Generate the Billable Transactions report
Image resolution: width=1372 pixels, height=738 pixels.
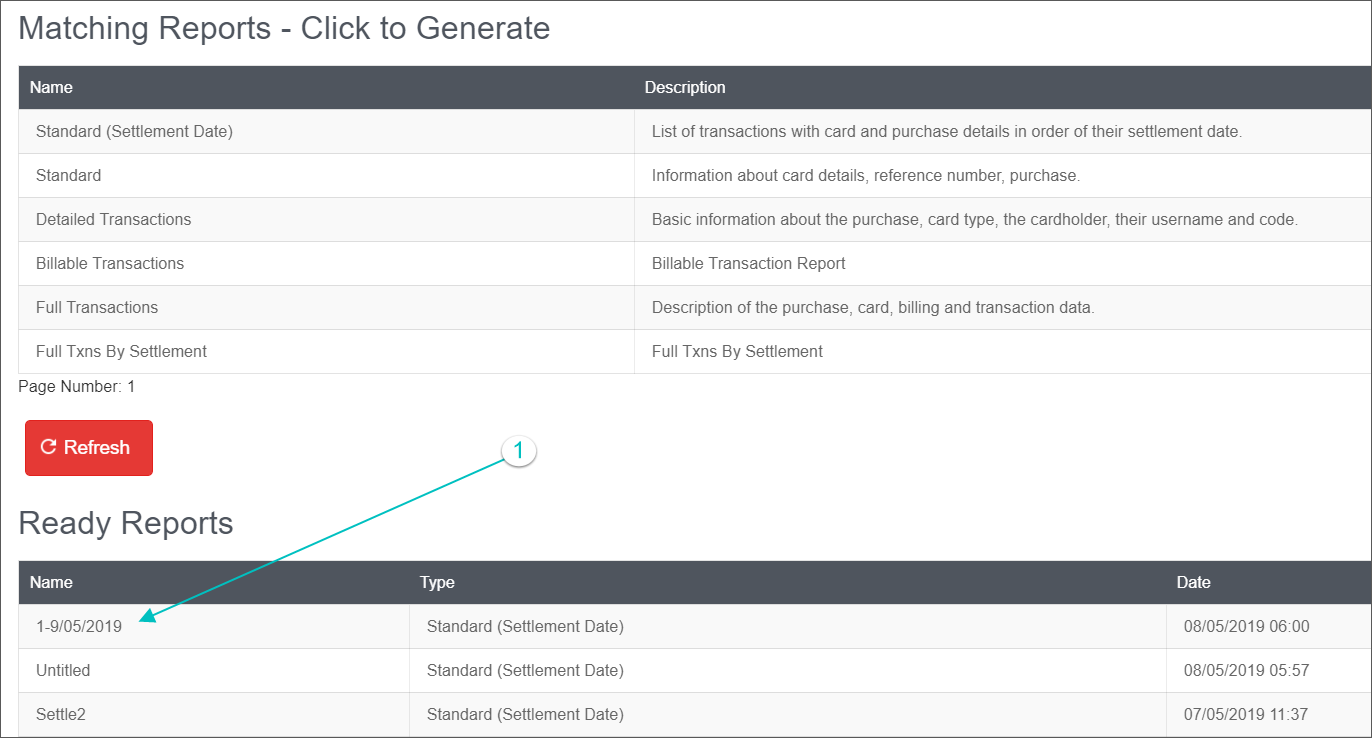tap(110, 263)
